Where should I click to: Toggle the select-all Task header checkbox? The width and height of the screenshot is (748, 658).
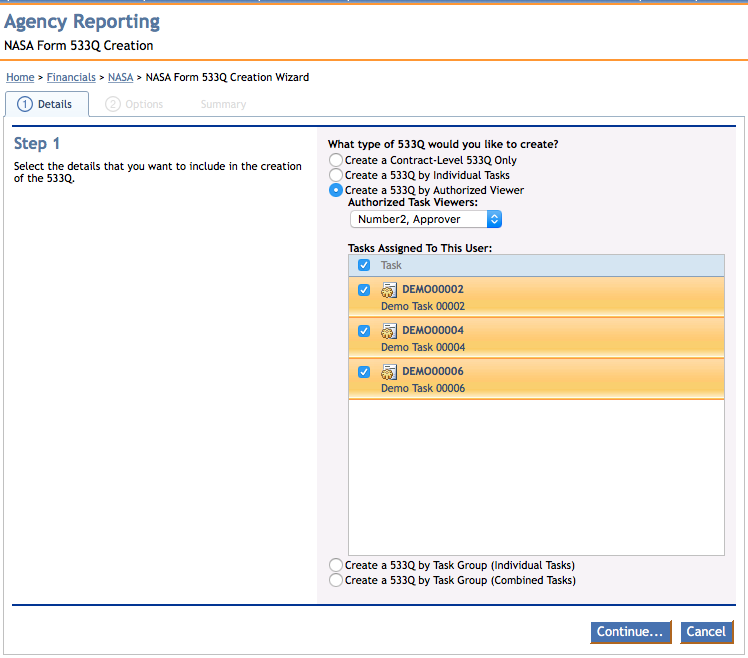(x=364, y=266)
